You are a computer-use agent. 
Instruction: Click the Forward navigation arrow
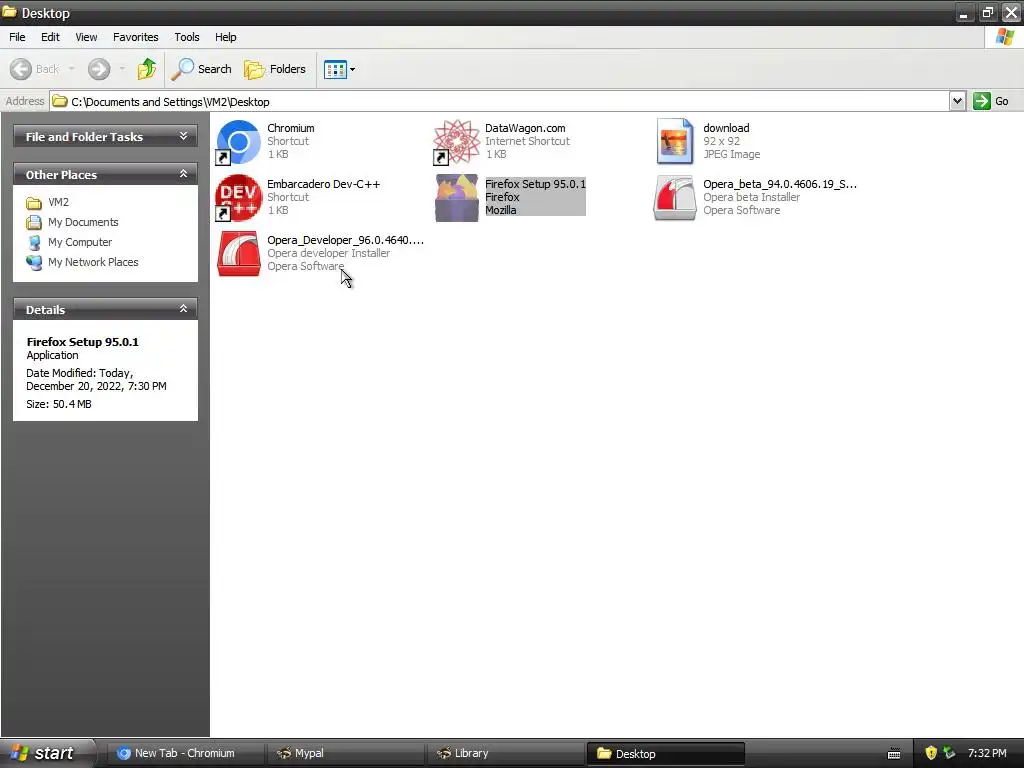coord(99,69)
